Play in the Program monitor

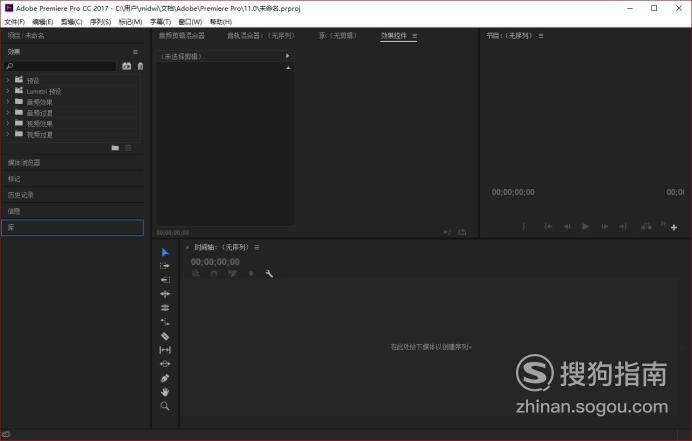585,226
